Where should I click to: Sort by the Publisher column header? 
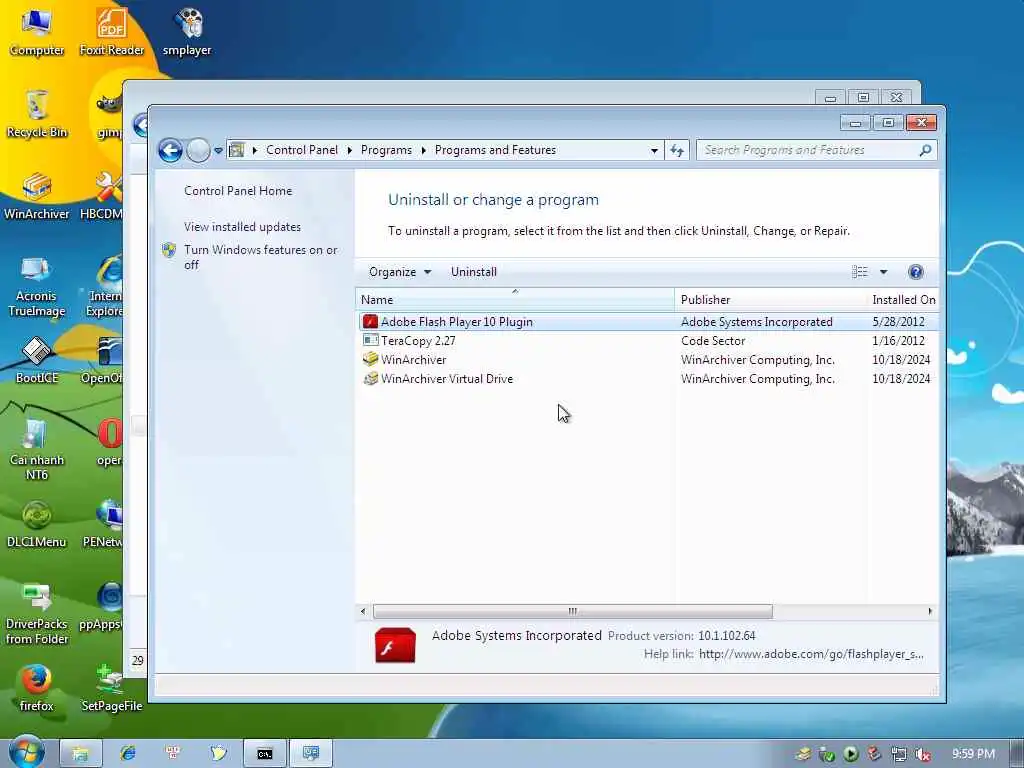pos(771,299)
